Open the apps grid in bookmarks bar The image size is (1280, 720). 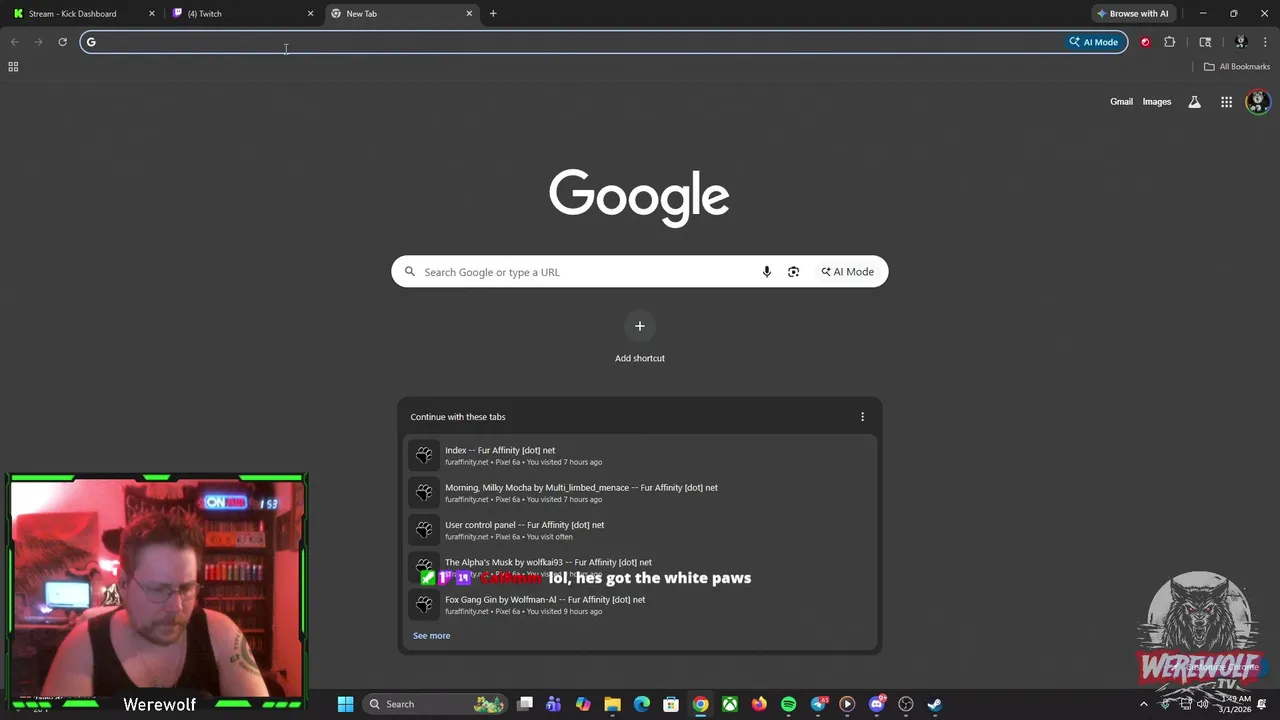(x=13, y=67)
